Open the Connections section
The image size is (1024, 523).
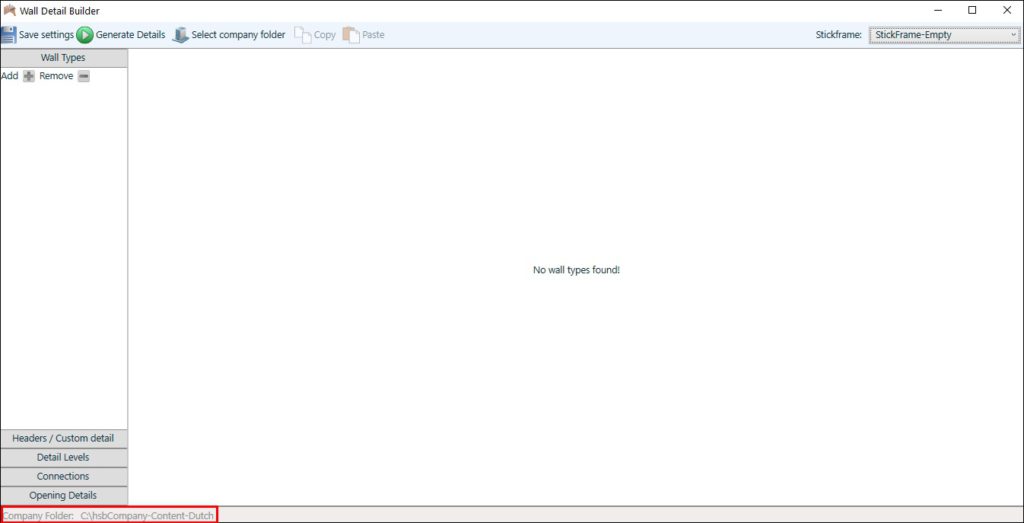(63, 476)
